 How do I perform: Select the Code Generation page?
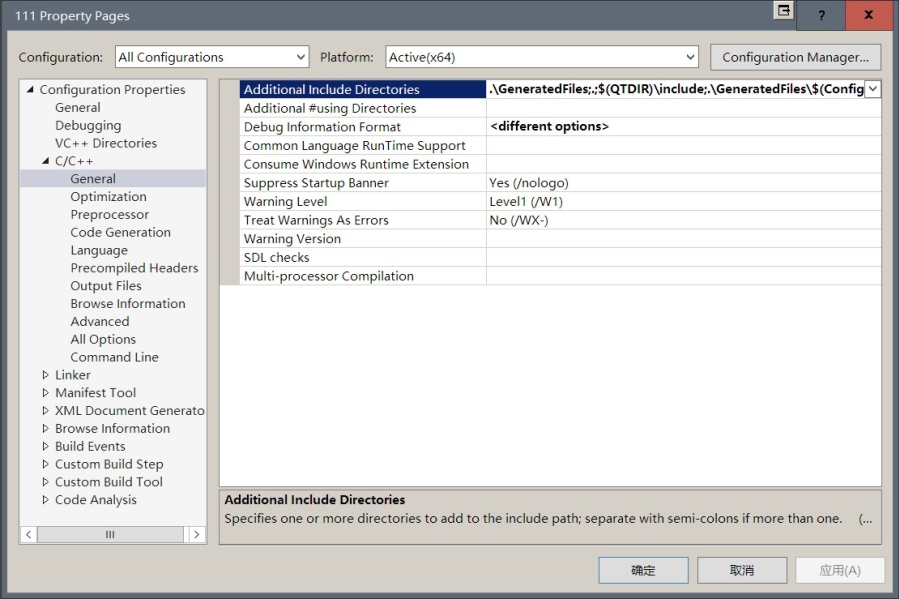[121, 232]
